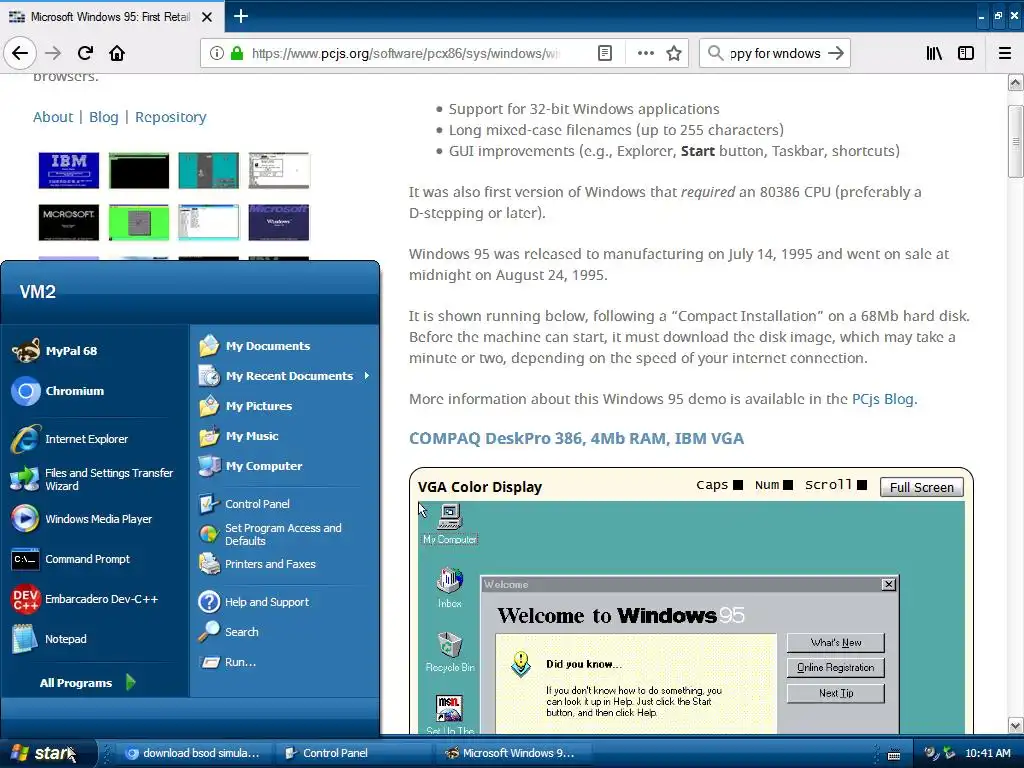Open Set Program Access and Defaults
Image resolution: width=1024 pixels, height=768 pixels.
pyautogui.click(x=284, y=534)
